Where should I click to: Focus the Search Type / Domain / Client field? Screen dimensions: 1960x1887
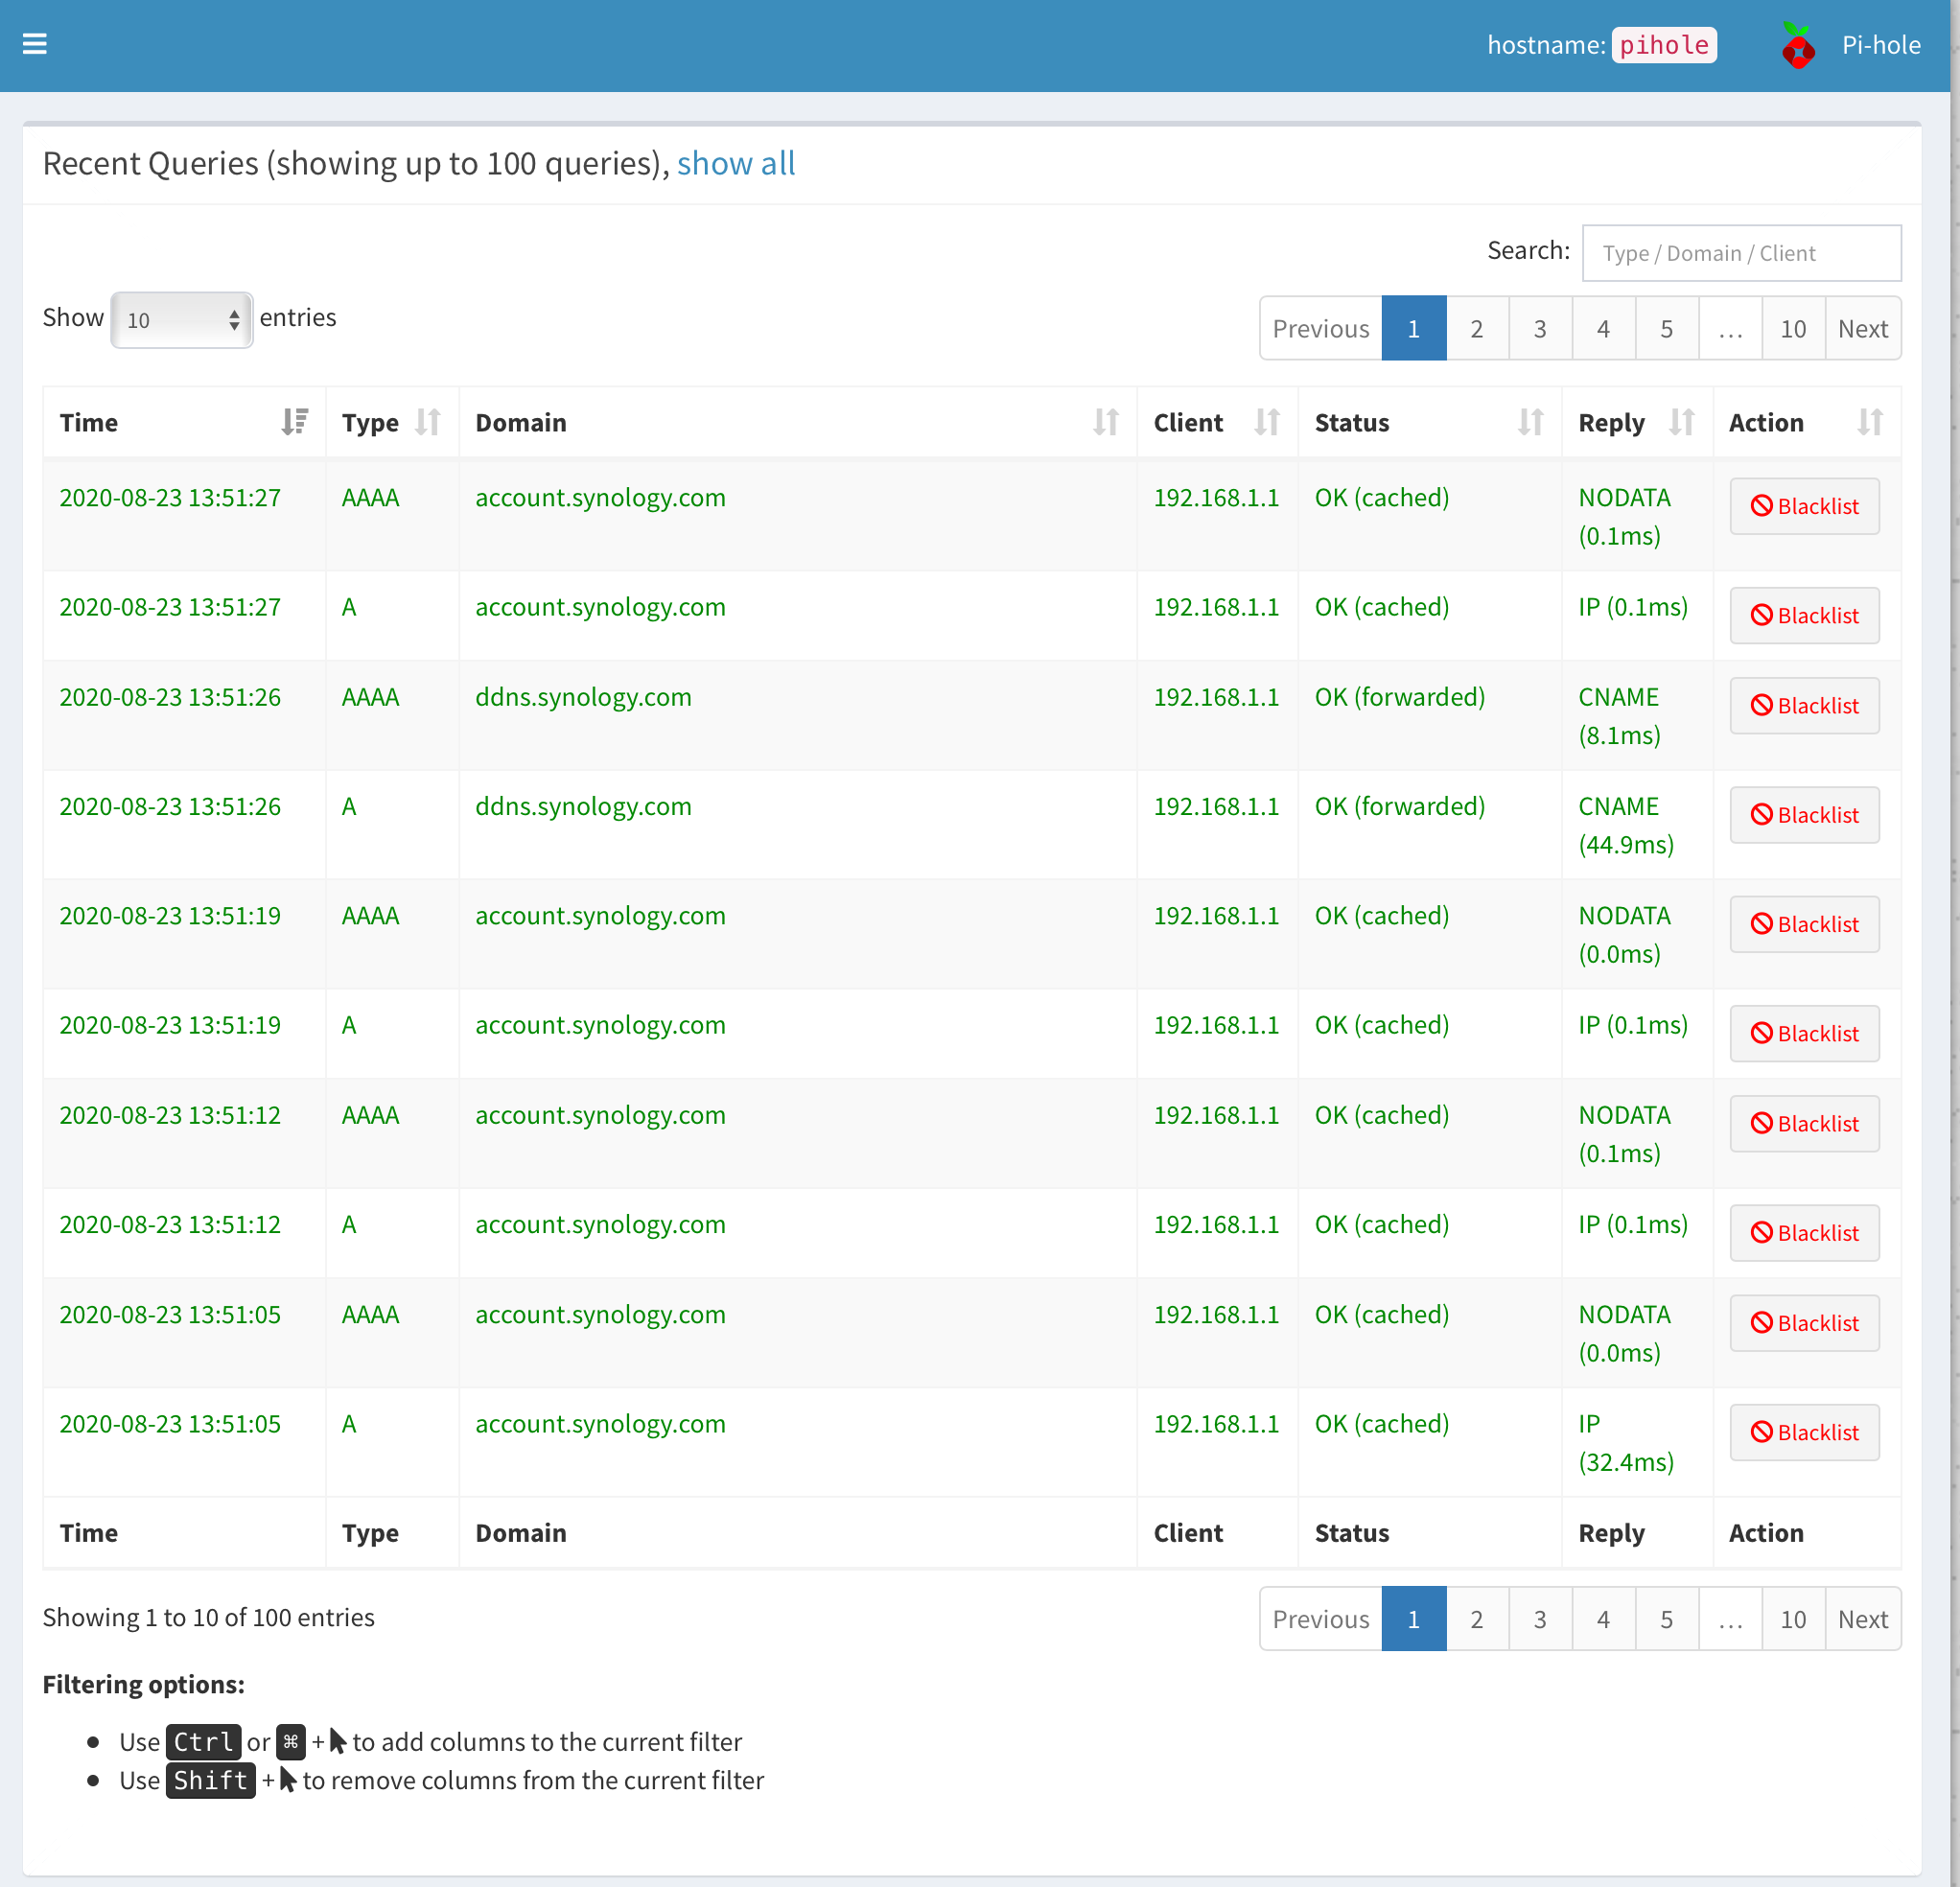click(1741, 253)
